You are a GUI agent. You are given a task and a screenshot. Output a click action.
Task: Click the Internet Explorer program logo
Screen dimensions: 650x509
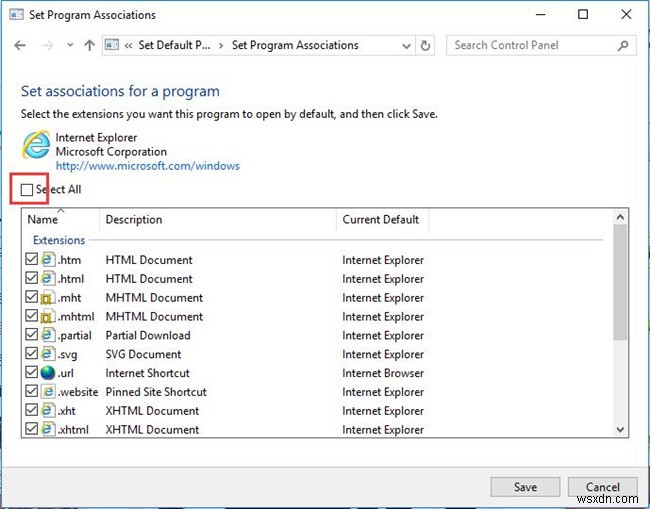click(x=36, y=145)
